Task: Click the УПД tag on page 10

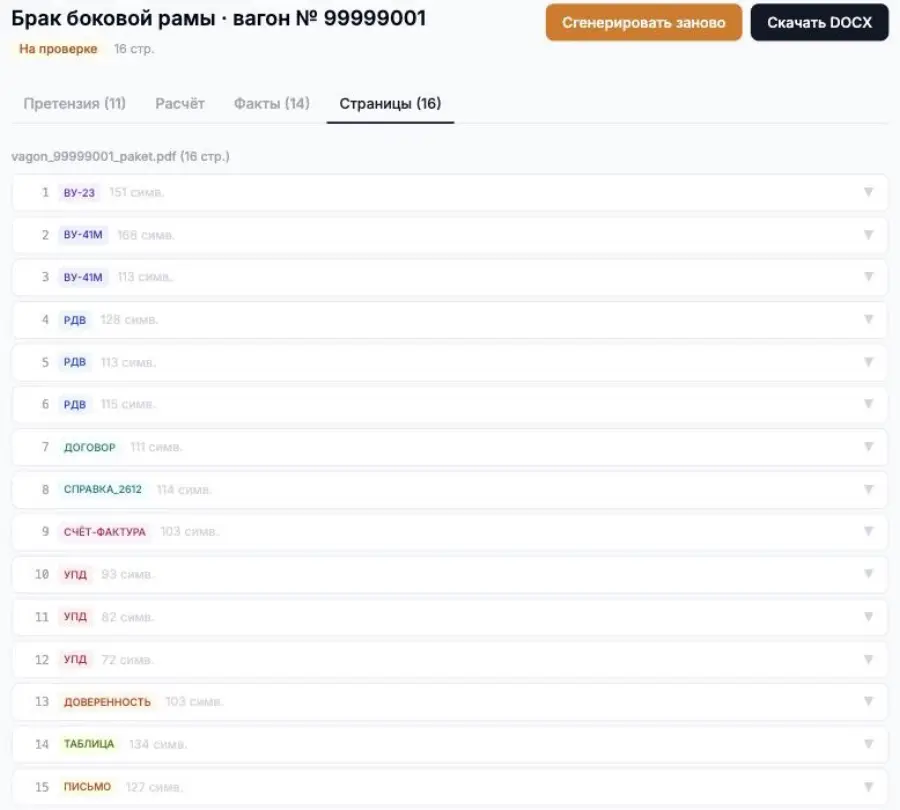Action: pos(75,575)
